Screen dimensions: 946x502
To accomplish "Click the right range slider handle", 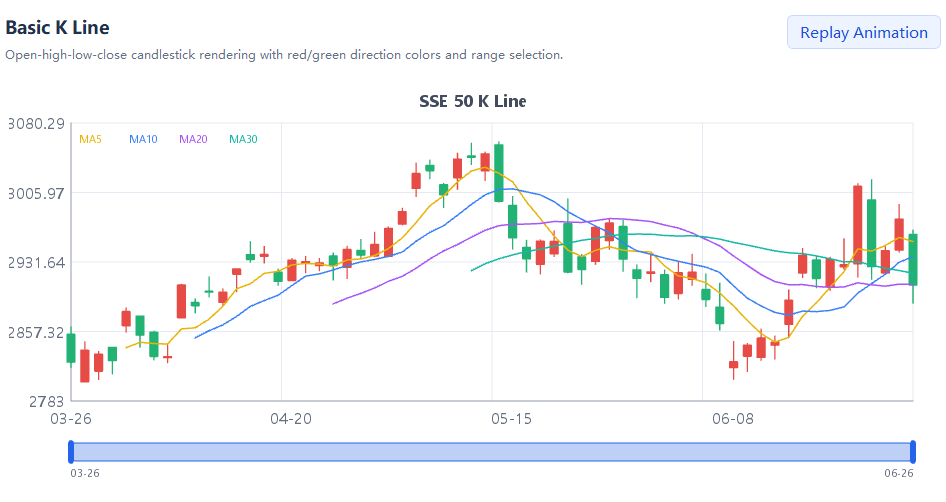I will [x=913, y=452].
